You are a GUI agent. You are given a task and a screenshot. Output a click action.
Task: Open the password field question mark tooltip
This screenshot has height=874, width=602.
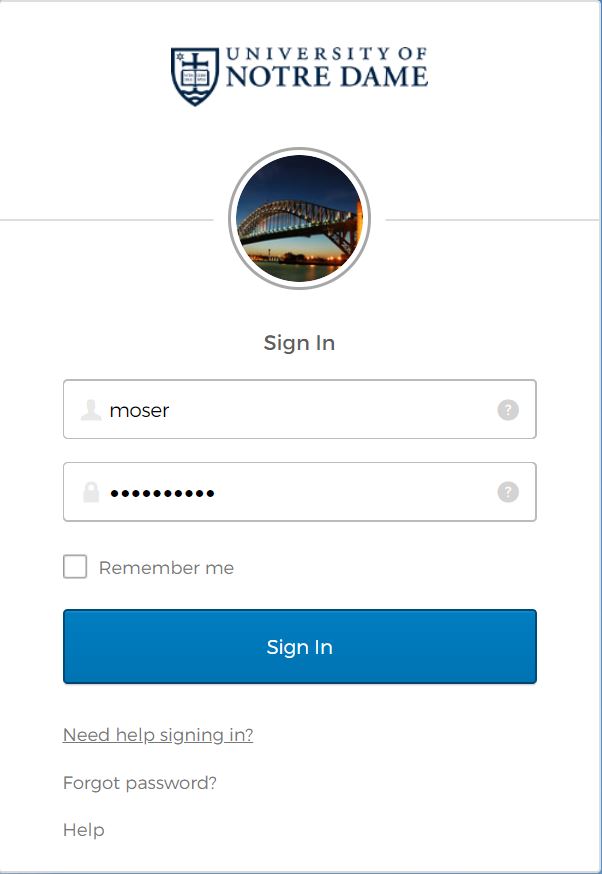pyautogui.click(x=508, y=492)
